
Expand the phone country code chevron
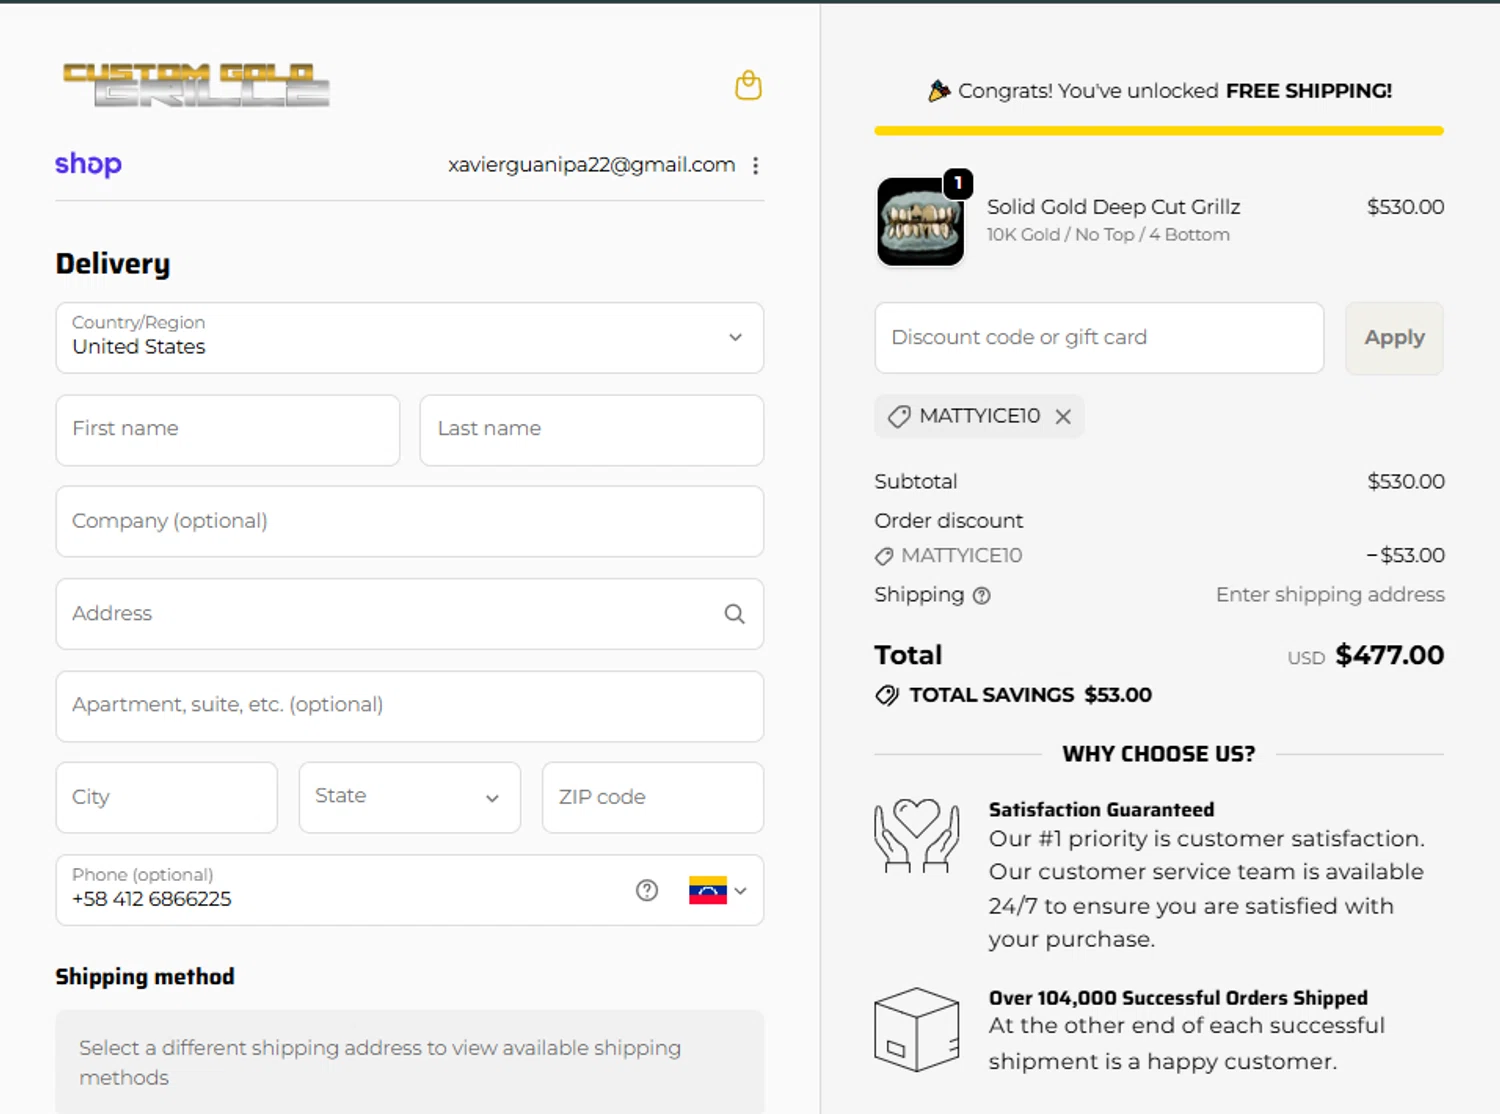tap(741, 890)
